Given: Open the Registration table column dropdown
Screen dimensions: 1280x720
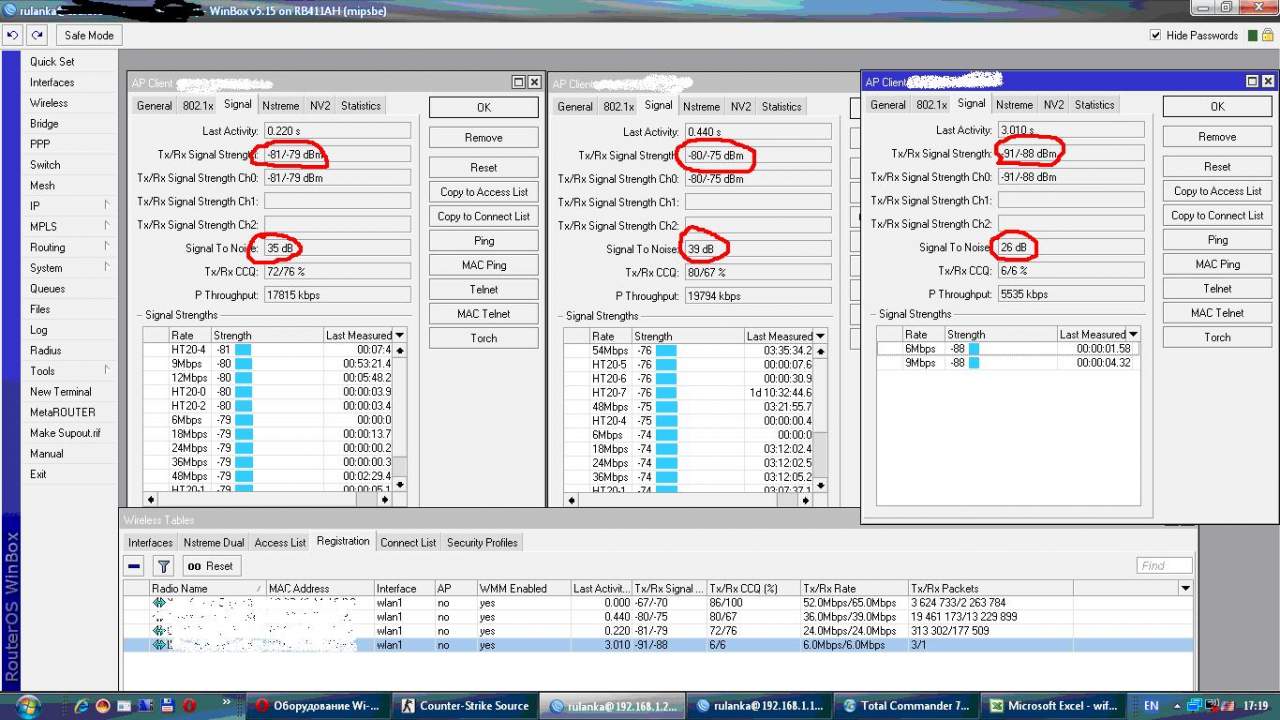Looking at the screenshot, I should point(1186,588).
